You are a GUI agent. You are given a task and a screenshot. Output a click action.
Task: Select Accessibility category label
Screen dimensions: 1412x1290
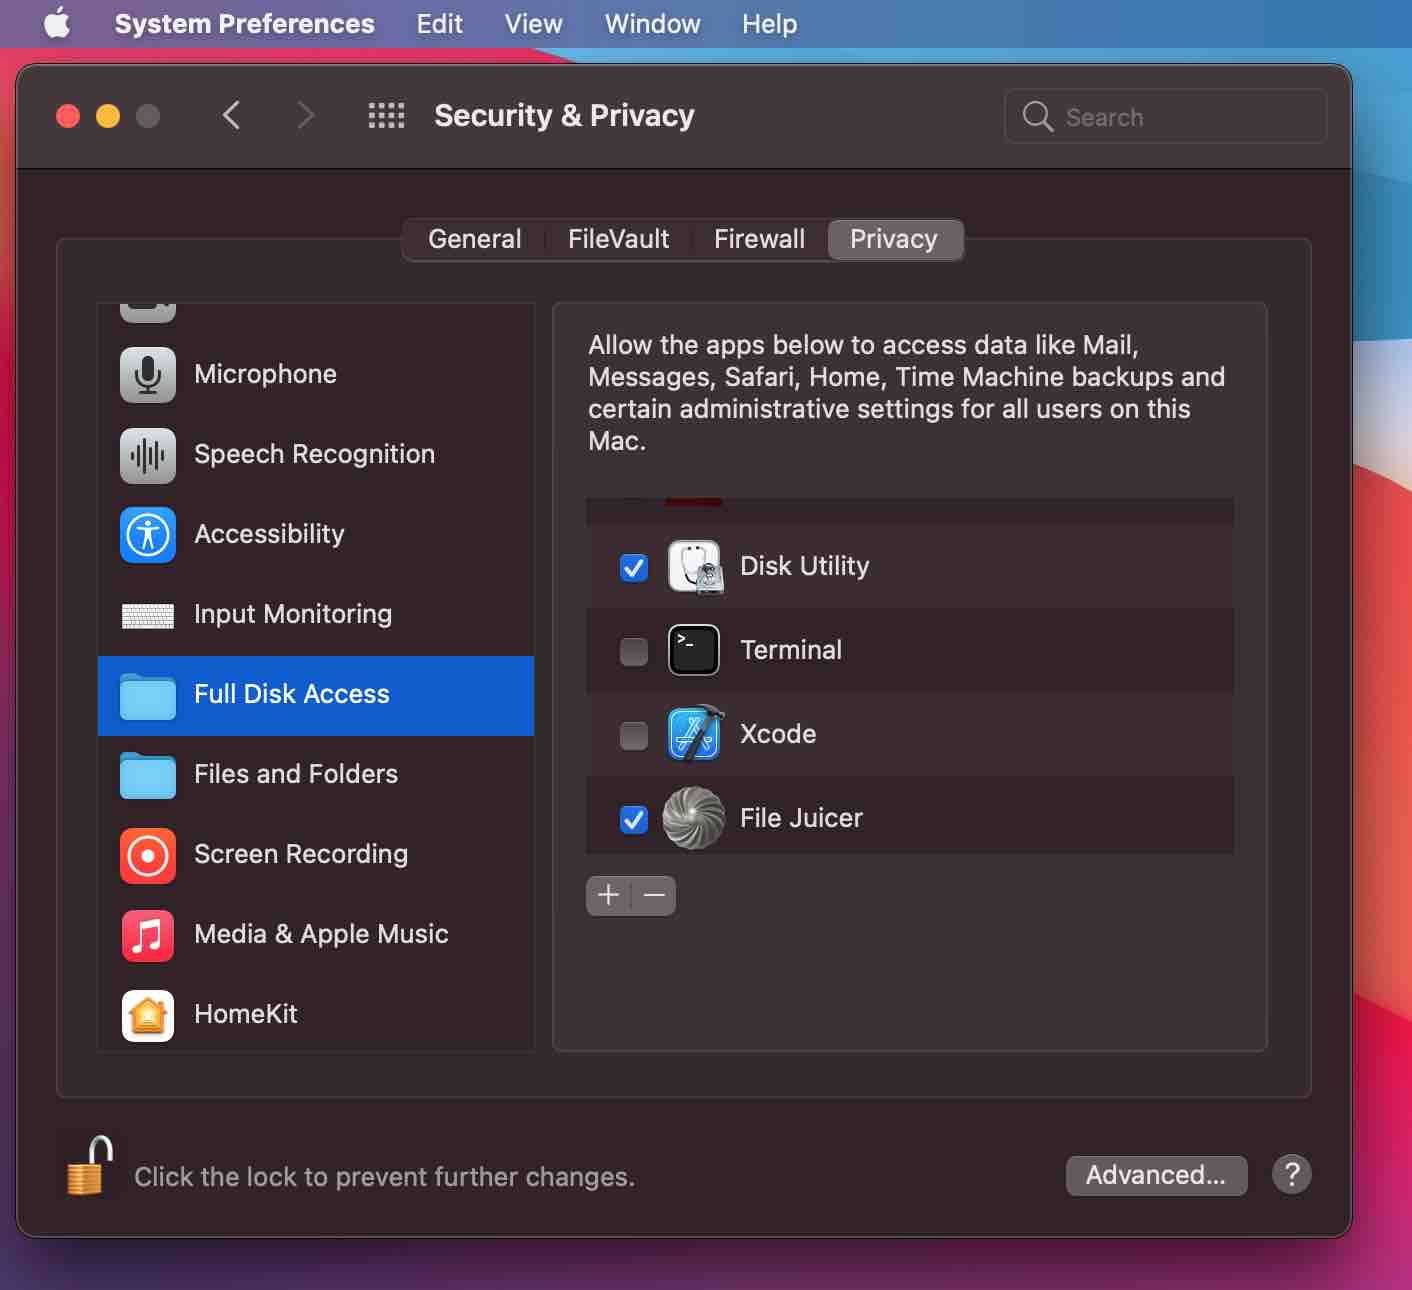coord(269,534)
